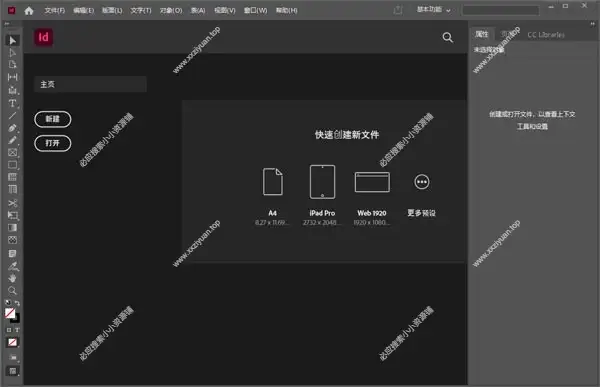Toggle formatting affects text button

click(17, 330)
